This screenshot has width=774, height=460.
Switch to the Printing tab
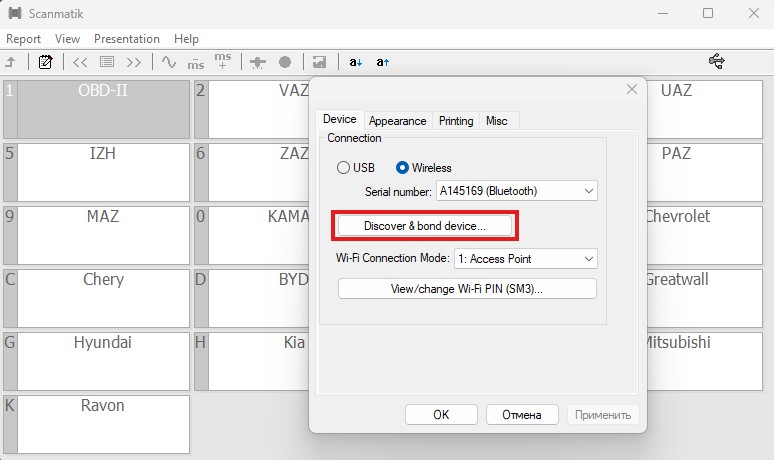point(456,121)
